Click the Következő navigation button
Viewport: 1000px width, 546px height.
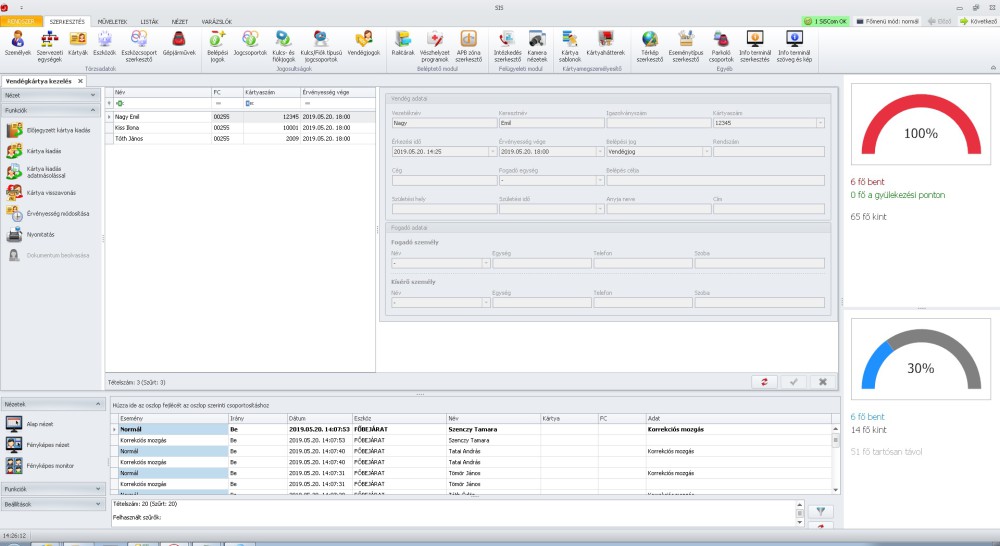pos(978,20)
